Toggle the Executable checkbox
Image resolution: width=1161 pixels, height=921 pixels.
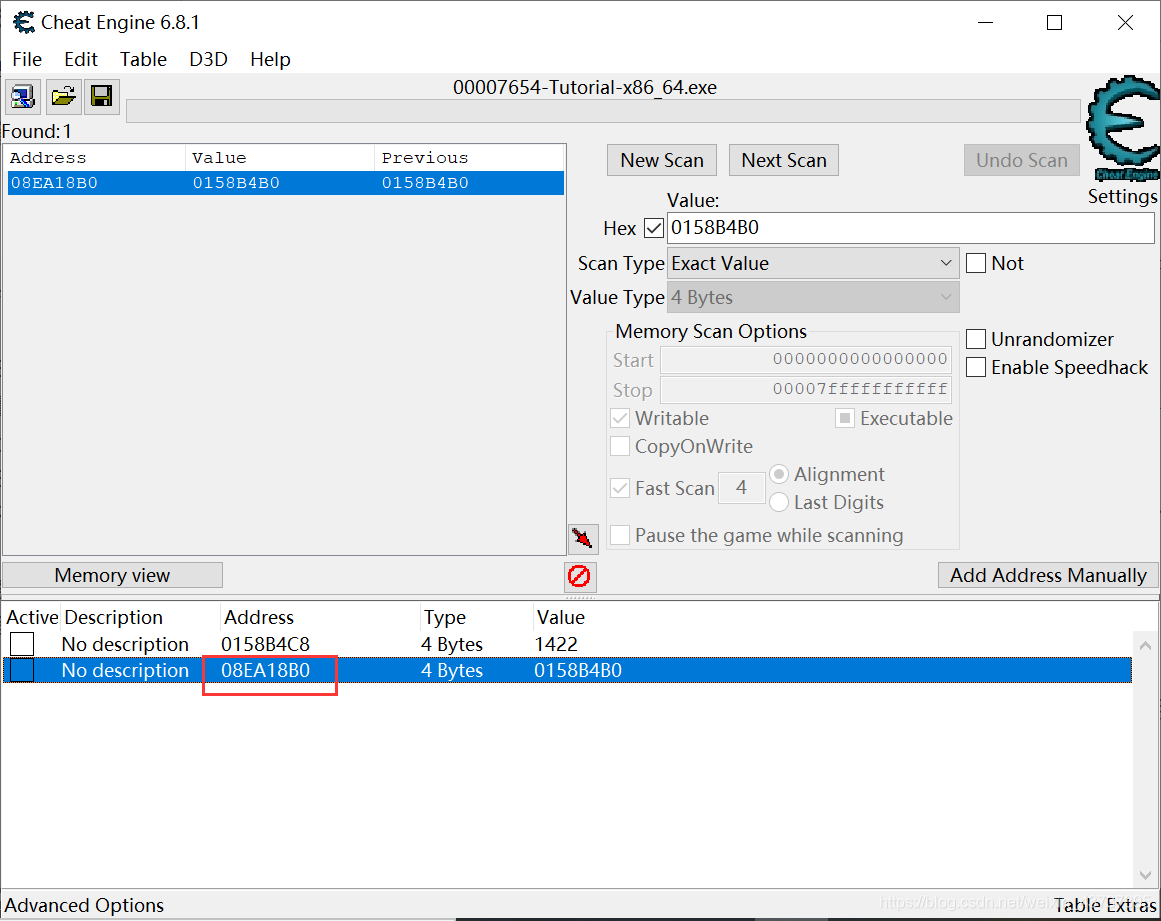pos(845,418)
